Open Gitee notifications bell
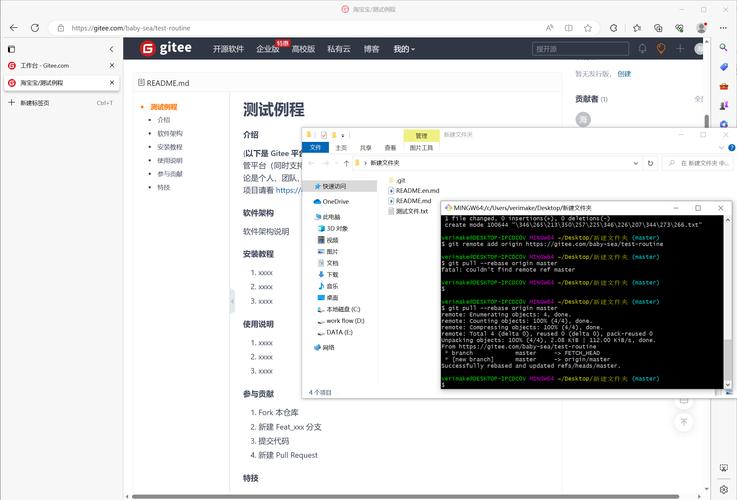737x500 pixels. (x=642, y=48)
